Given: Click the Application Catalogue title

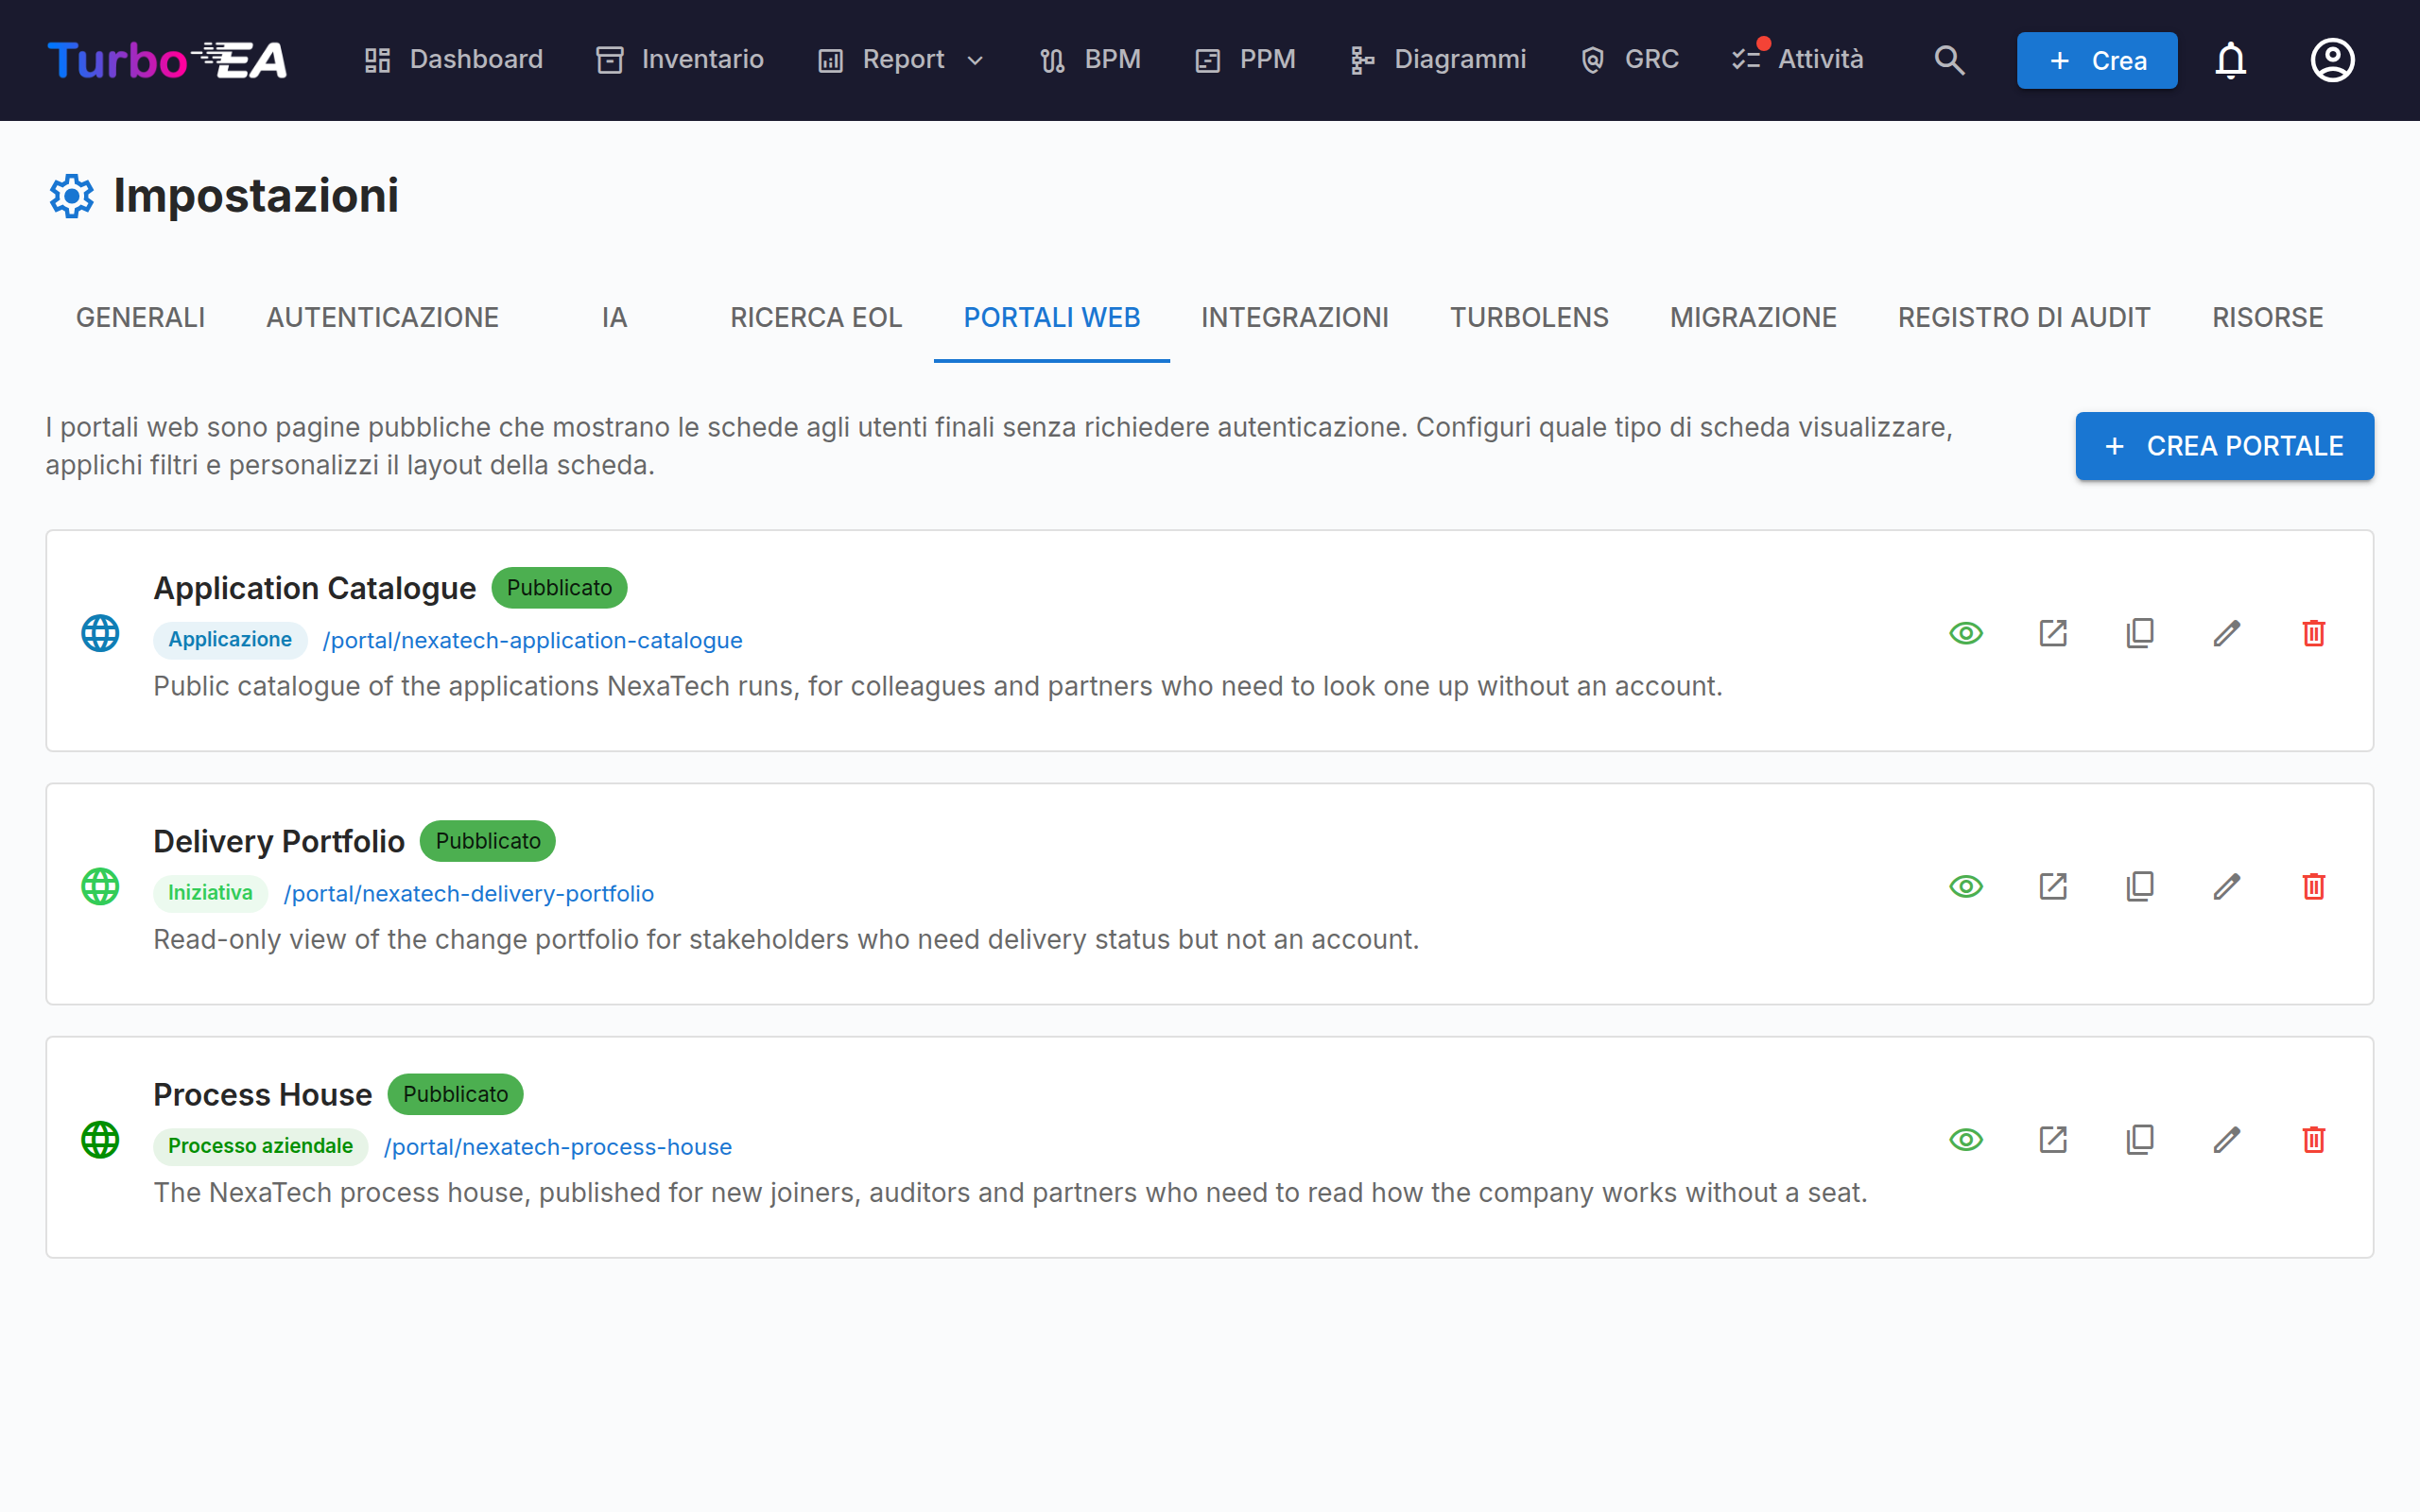Looking at the screenshot, I should click(x=314, y=588).
